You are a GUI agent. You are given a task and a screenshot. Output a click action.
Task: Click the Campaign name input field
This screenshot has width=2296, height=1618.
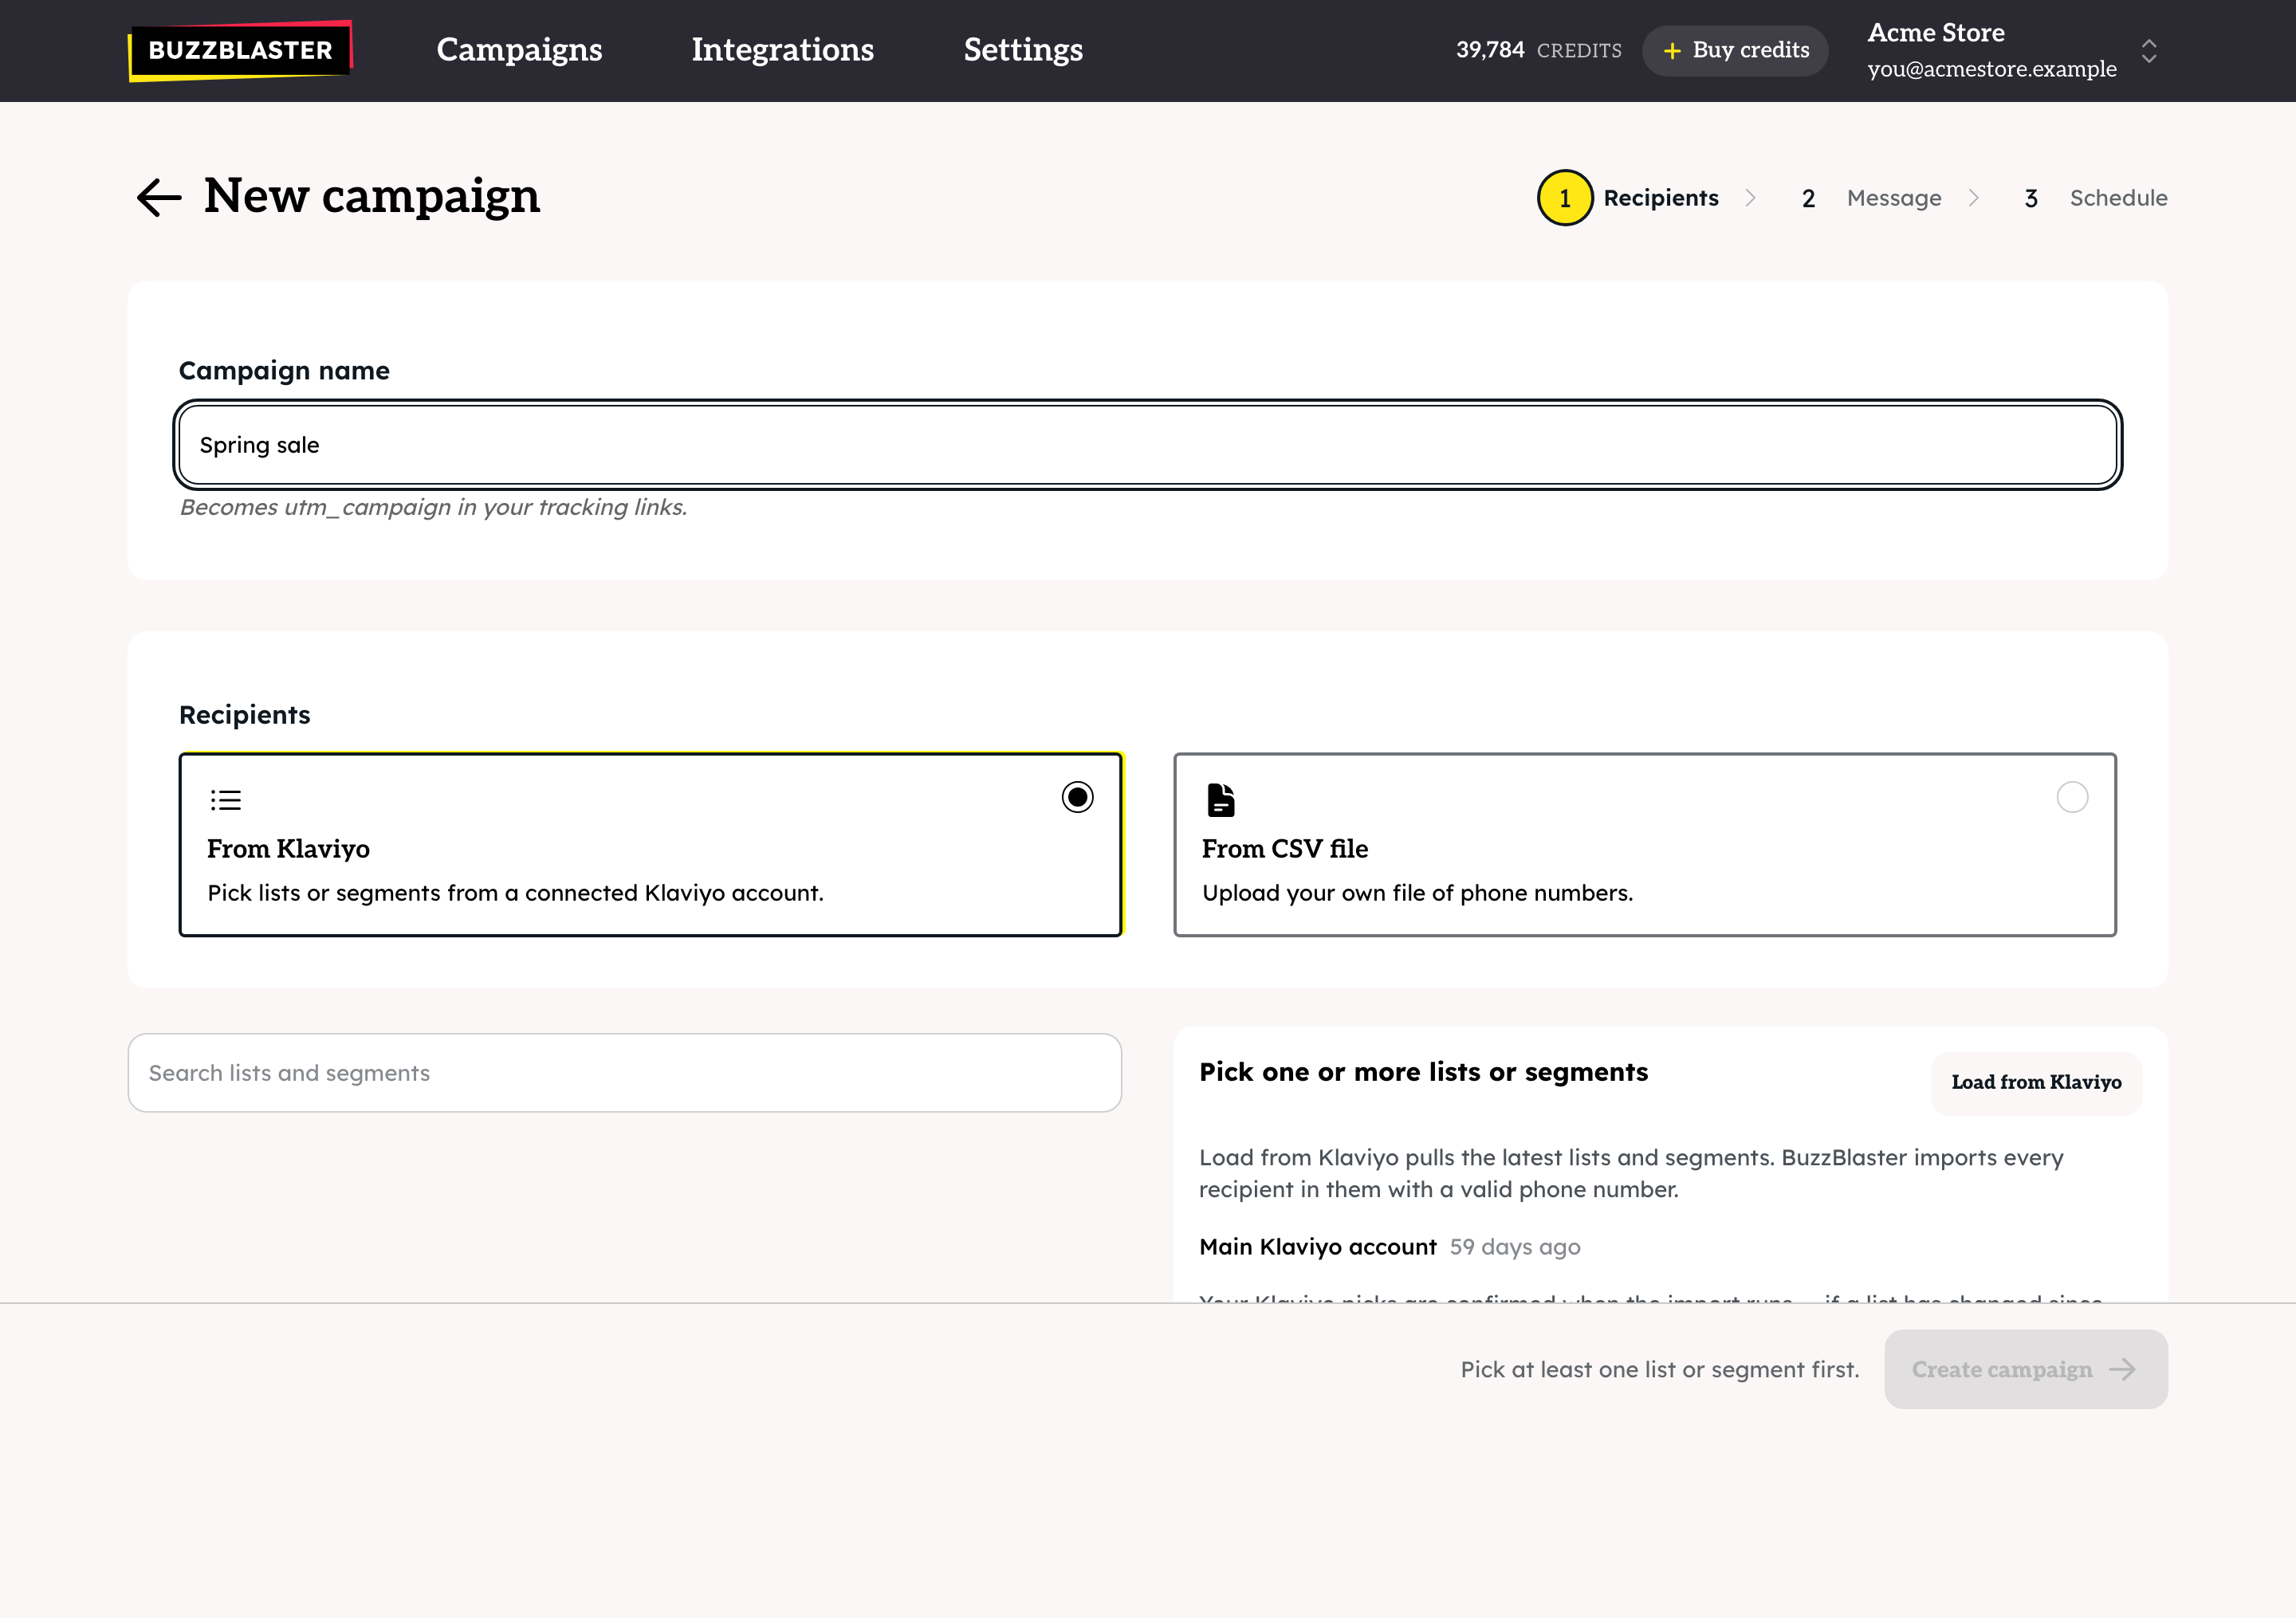[1147, 445]
